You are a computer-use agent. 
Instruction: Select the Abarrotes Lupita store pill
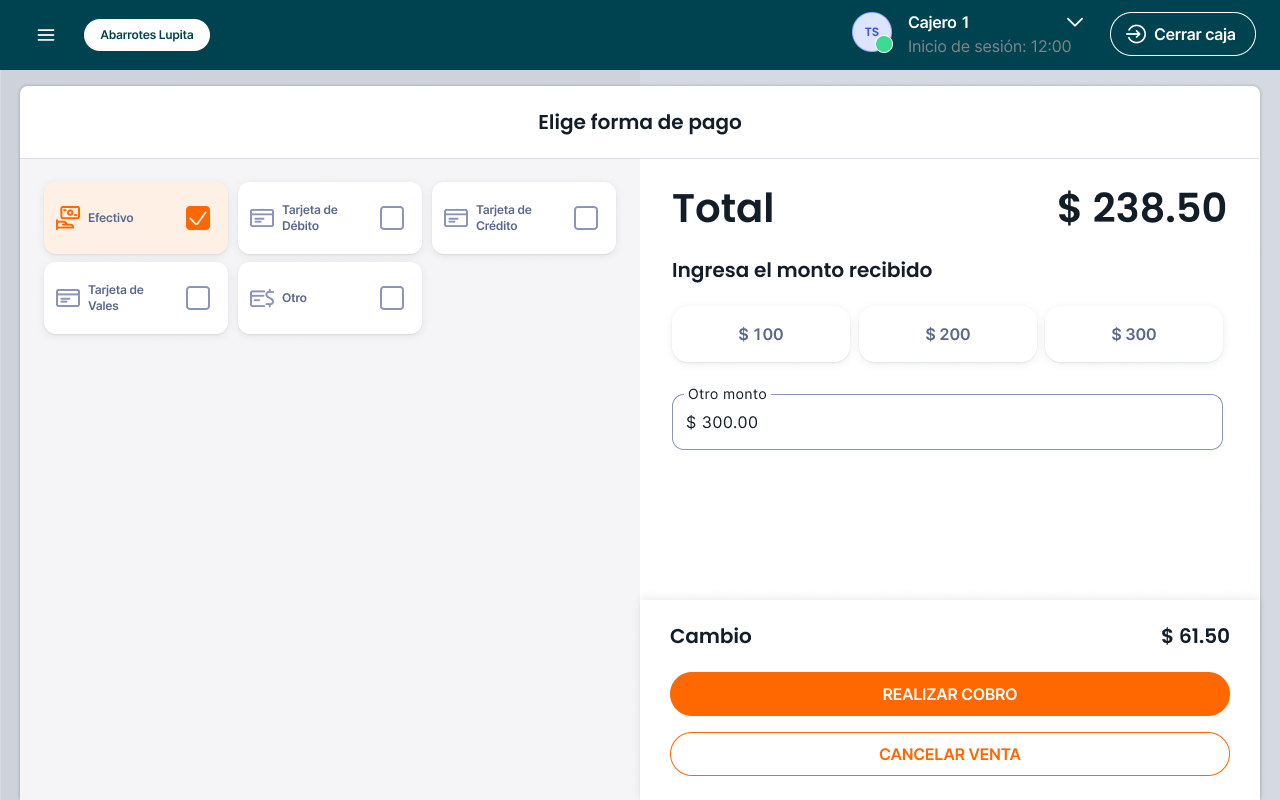click(147, 35)
